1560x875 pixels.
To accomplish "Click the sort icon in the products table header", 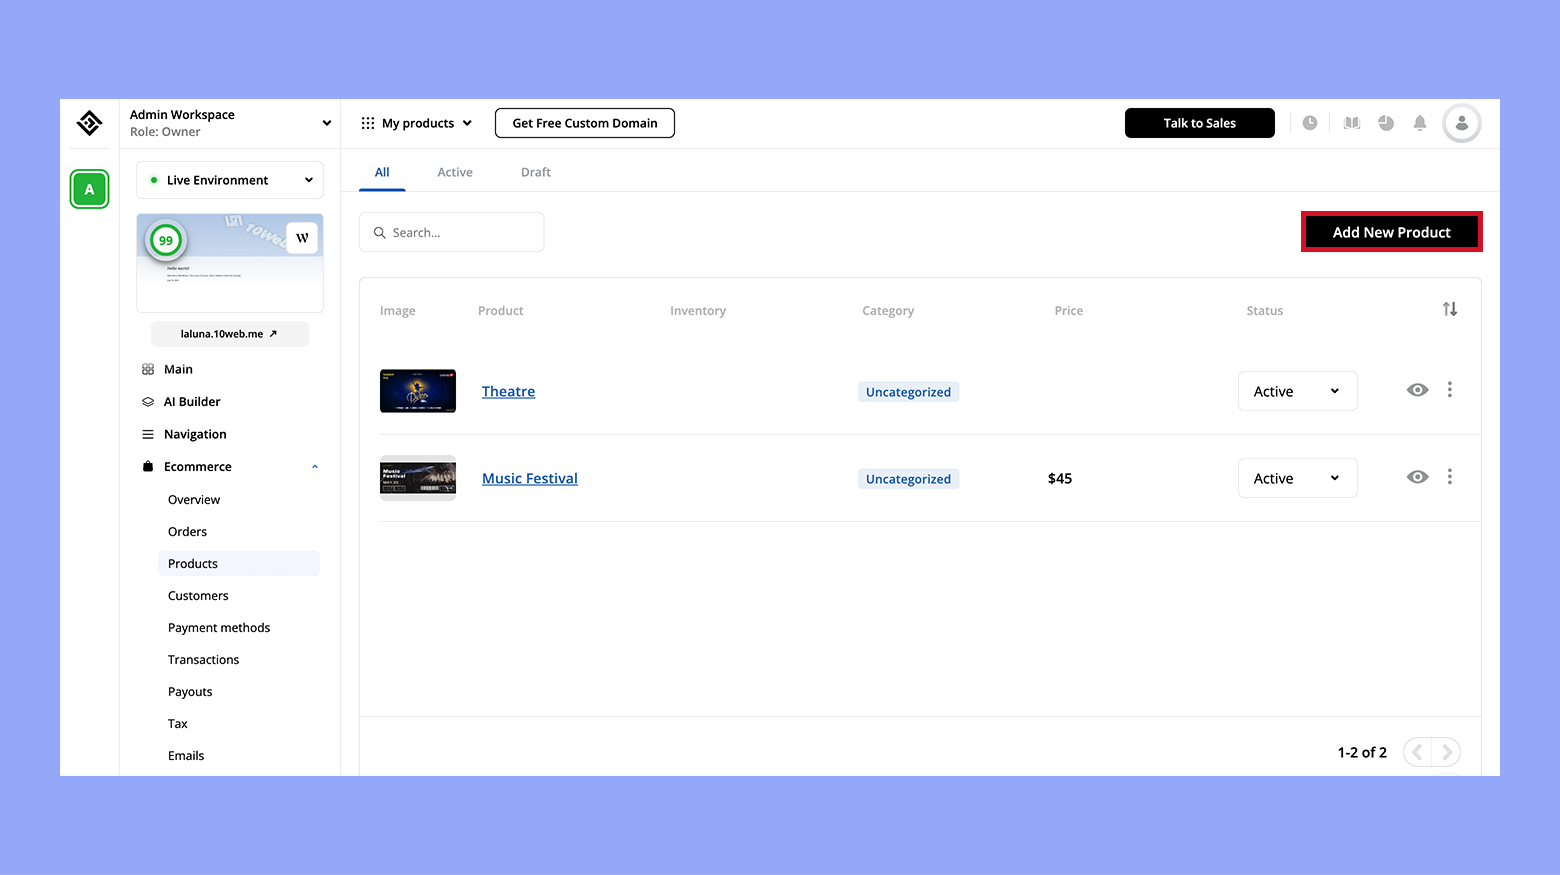I will pos(1450,309).
